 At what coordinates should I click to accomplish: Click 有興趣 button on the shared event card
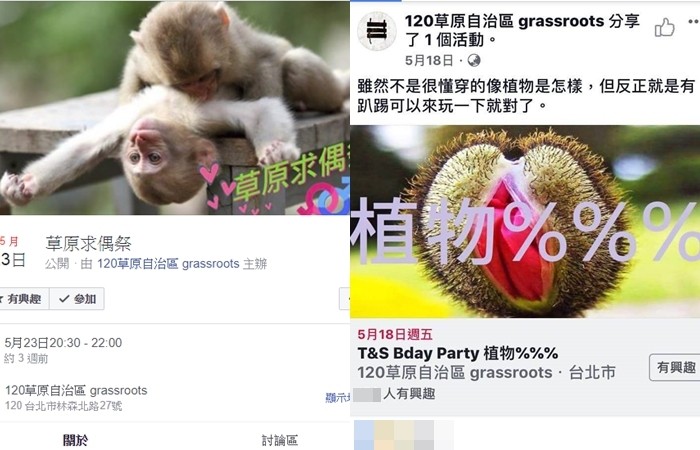click(675, 367)
